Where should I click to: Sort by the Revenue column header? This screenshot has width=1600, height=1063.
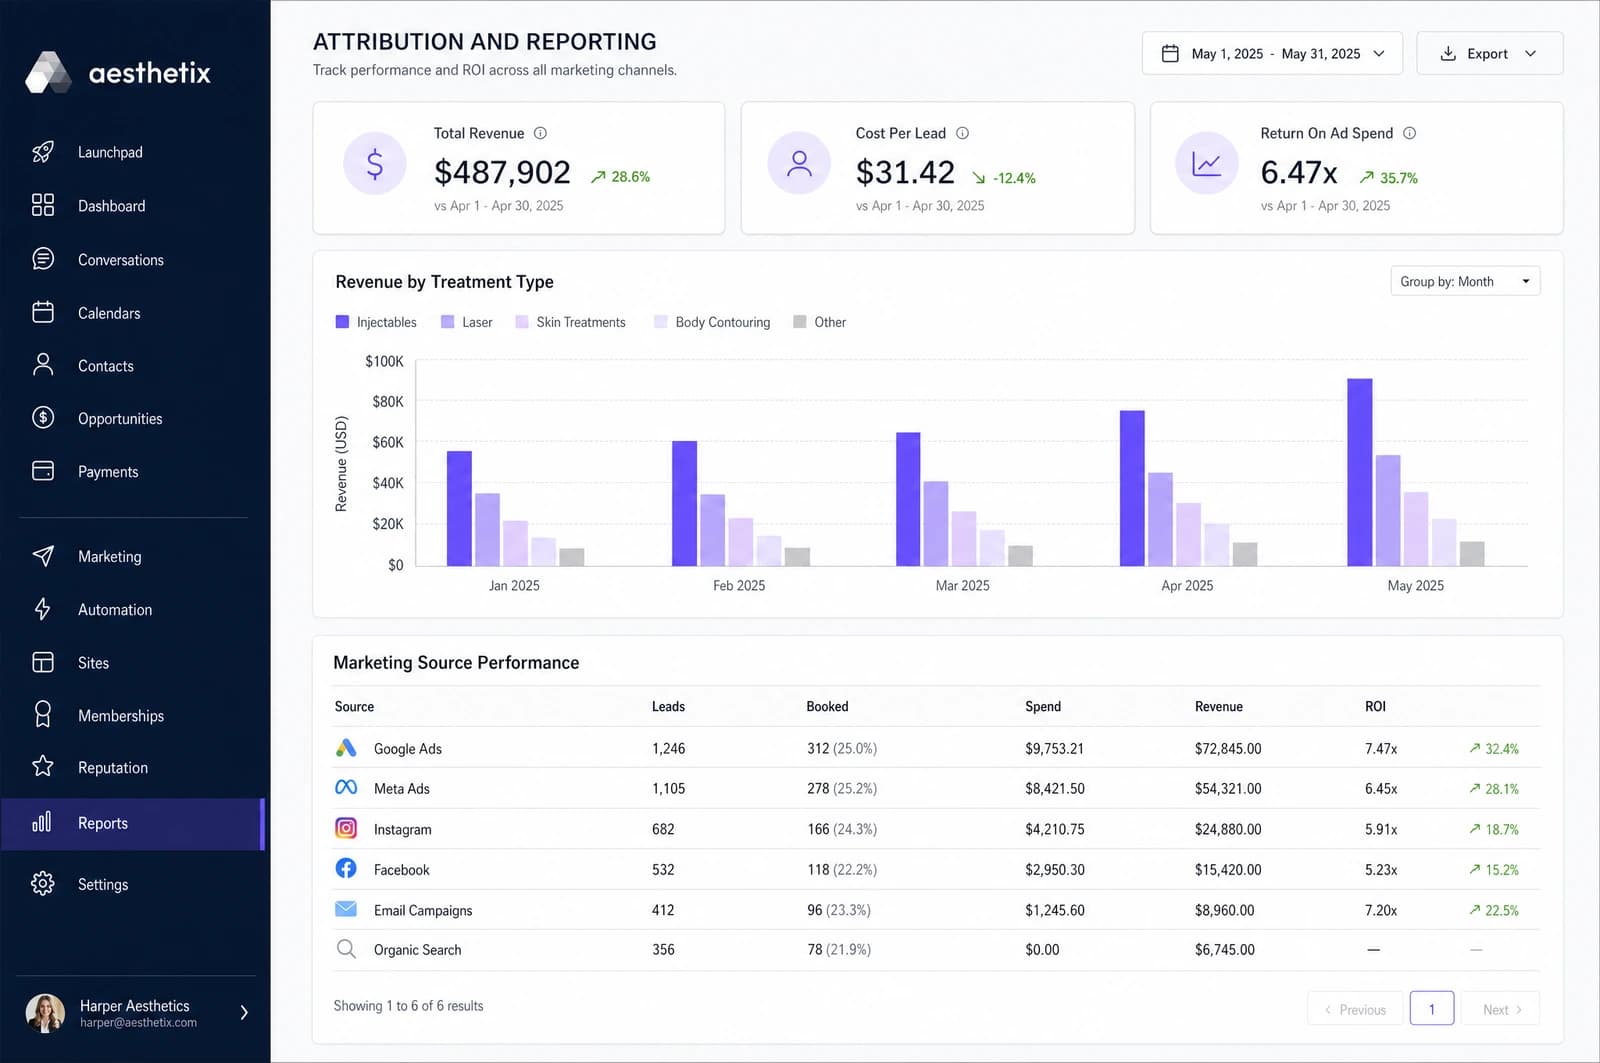[x=1219, y=706]
